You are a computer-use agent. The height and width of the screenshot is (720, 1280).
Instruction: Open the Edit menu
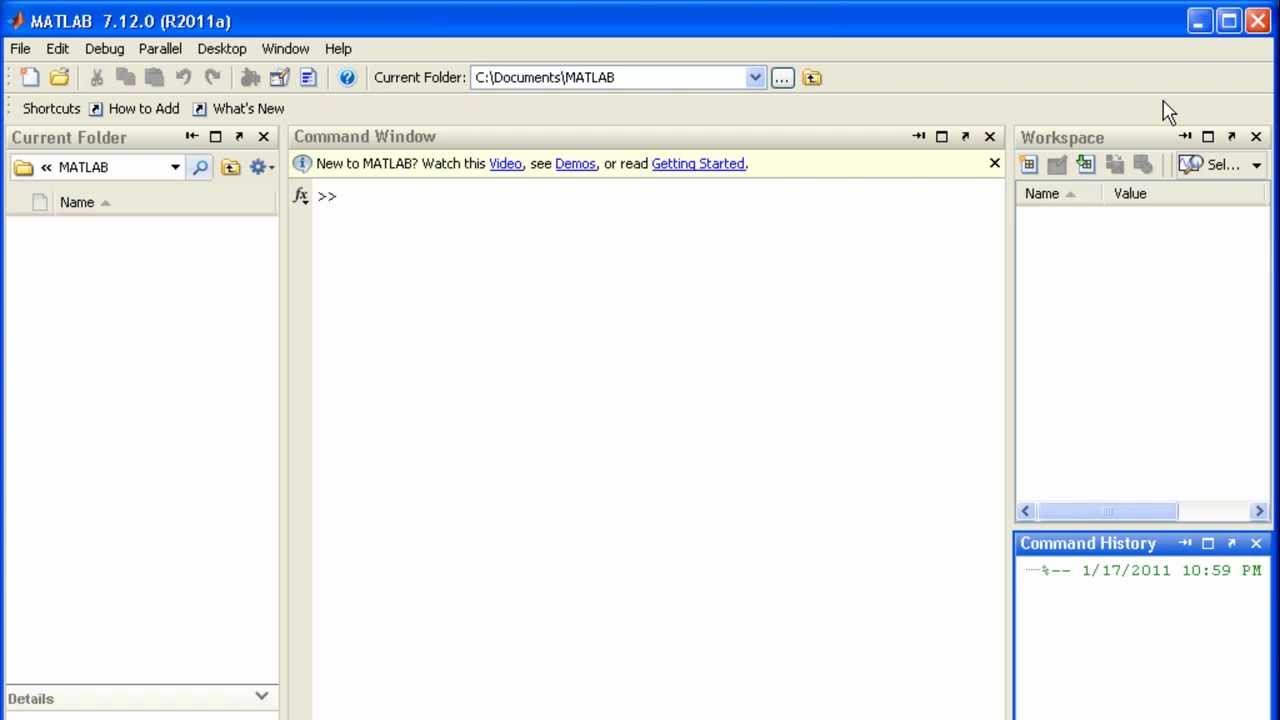tap(57, 48)
